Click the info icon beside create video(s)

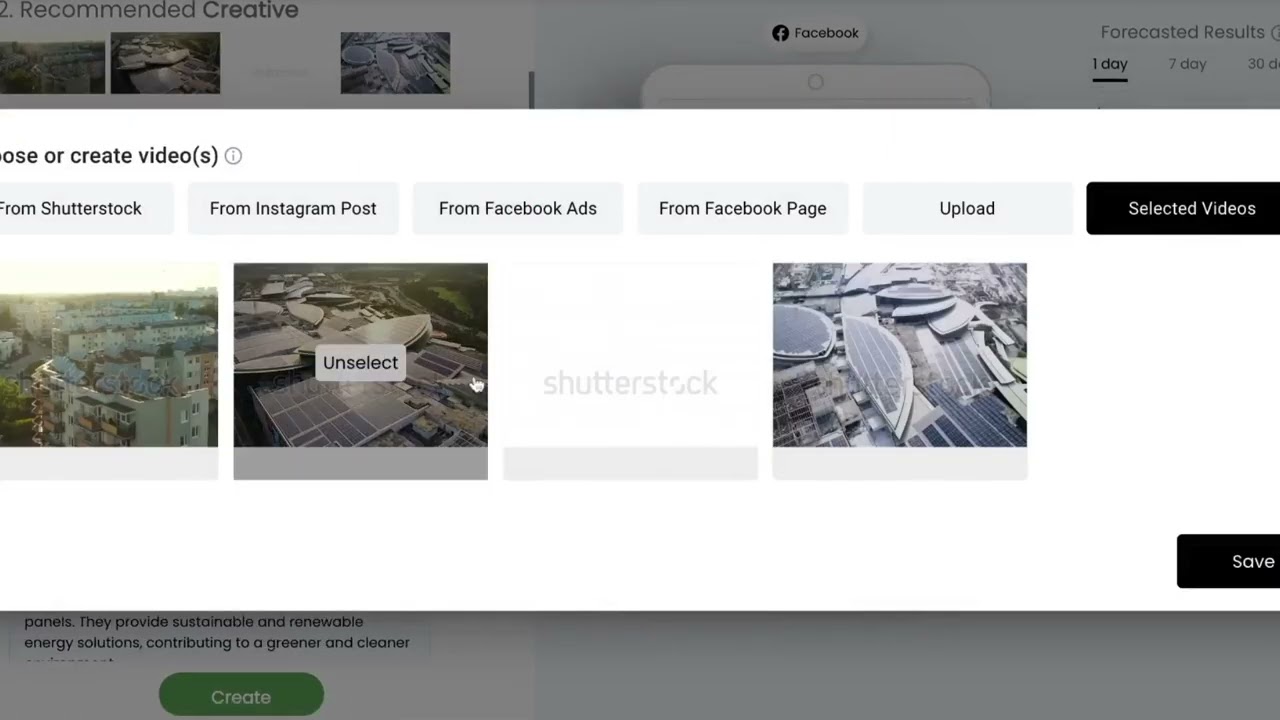coord(233,156)
